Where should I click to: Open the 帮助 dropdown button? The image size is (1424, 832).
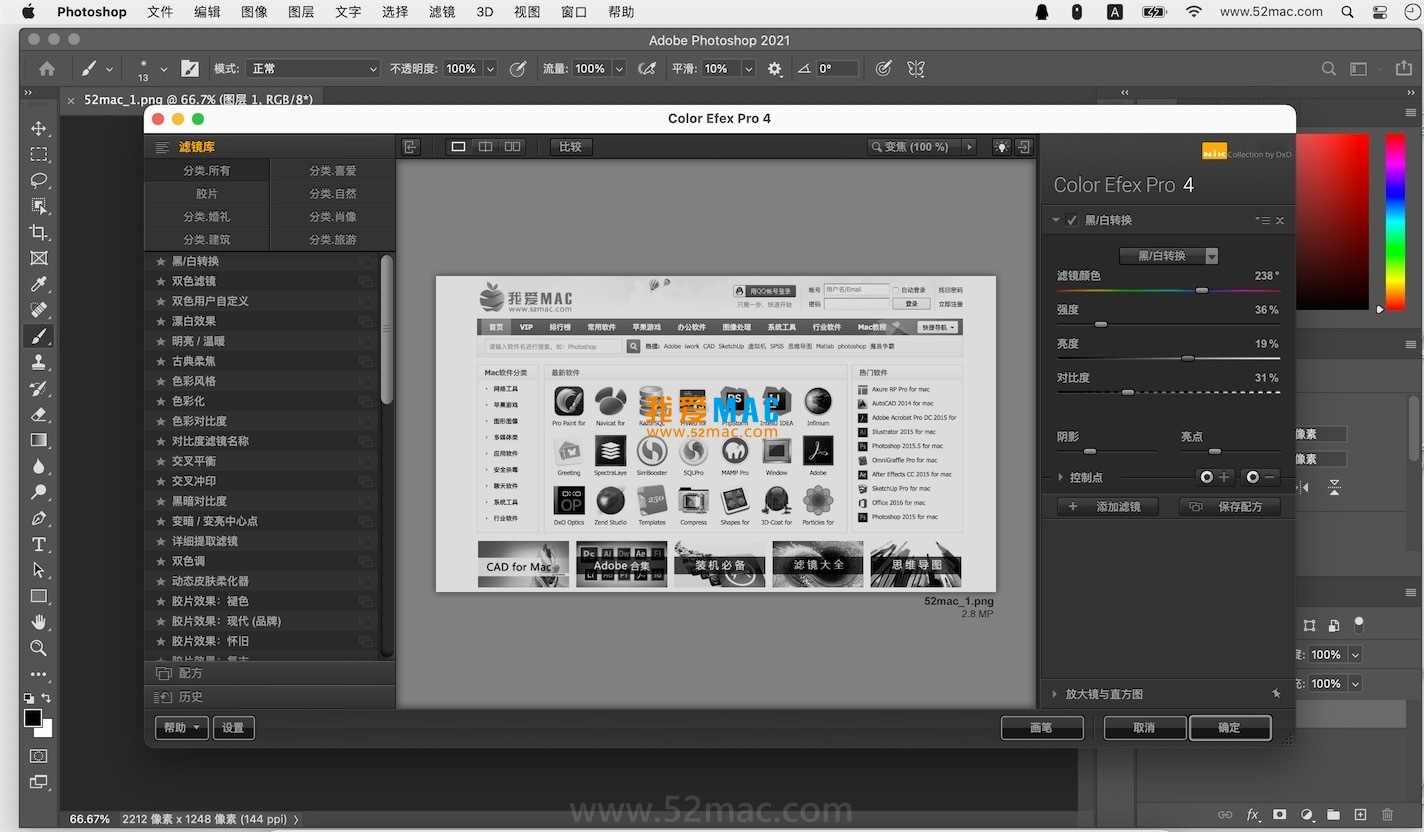(182, 728)
